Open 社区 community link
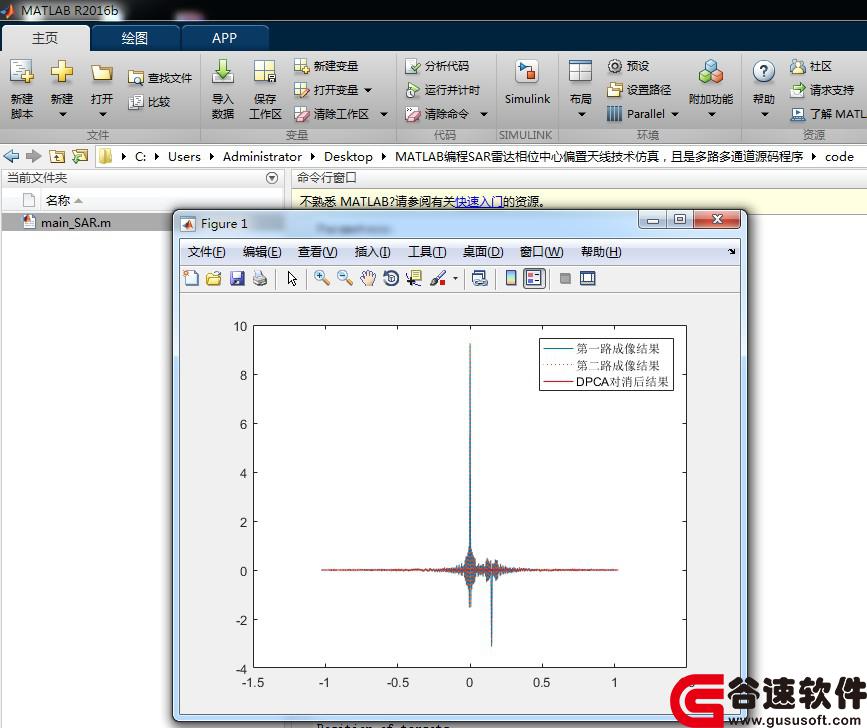867x728 pixels. 811,66
